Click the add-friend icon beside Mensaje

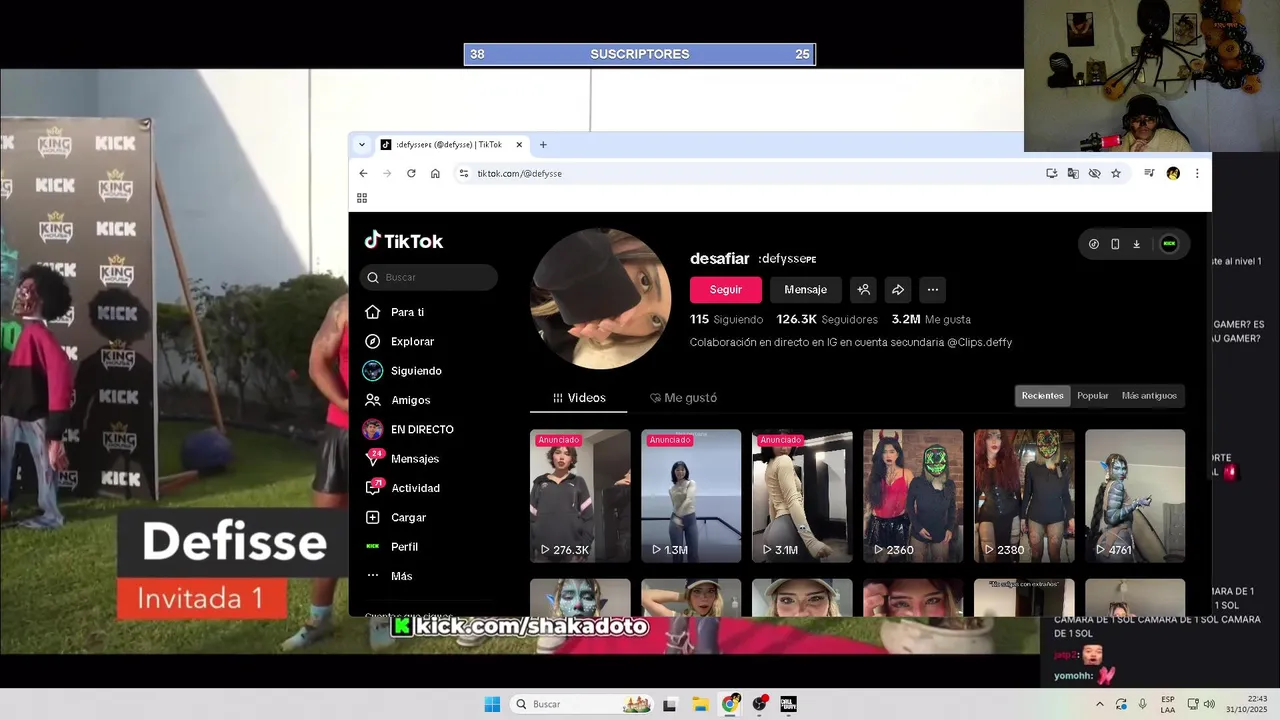point(864,290)
